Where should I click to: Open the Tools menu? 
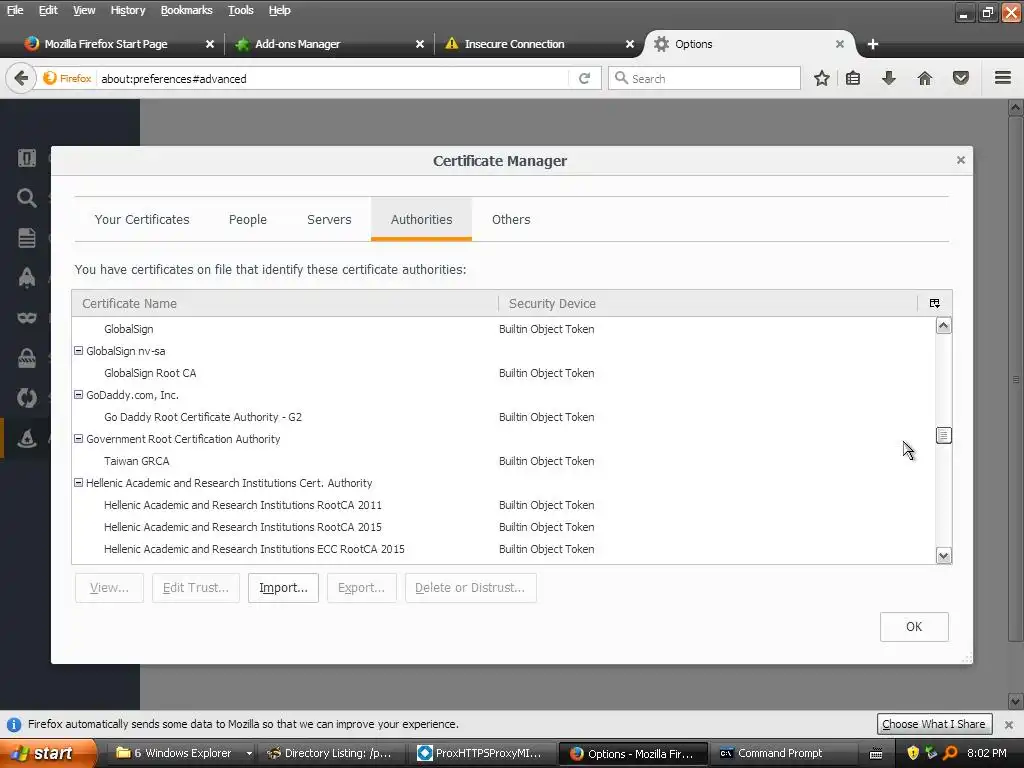click(x=240, y=10)
